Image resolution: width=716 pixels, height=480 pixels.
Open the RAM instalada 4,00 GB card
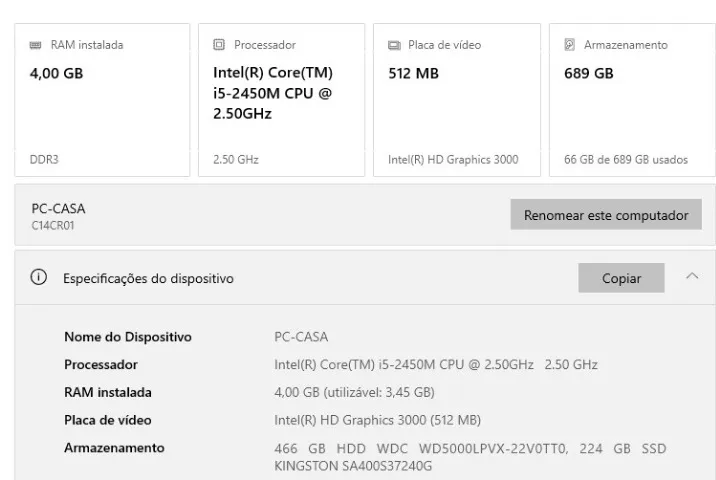pos(102,100)
